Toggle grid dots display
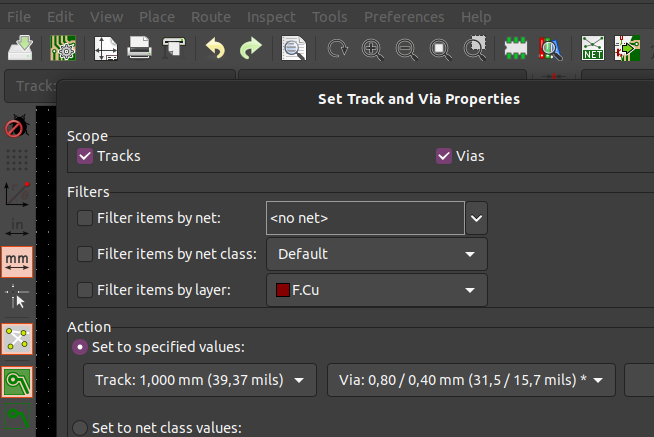This screenshot has height=437, width=654. [17, 160]
